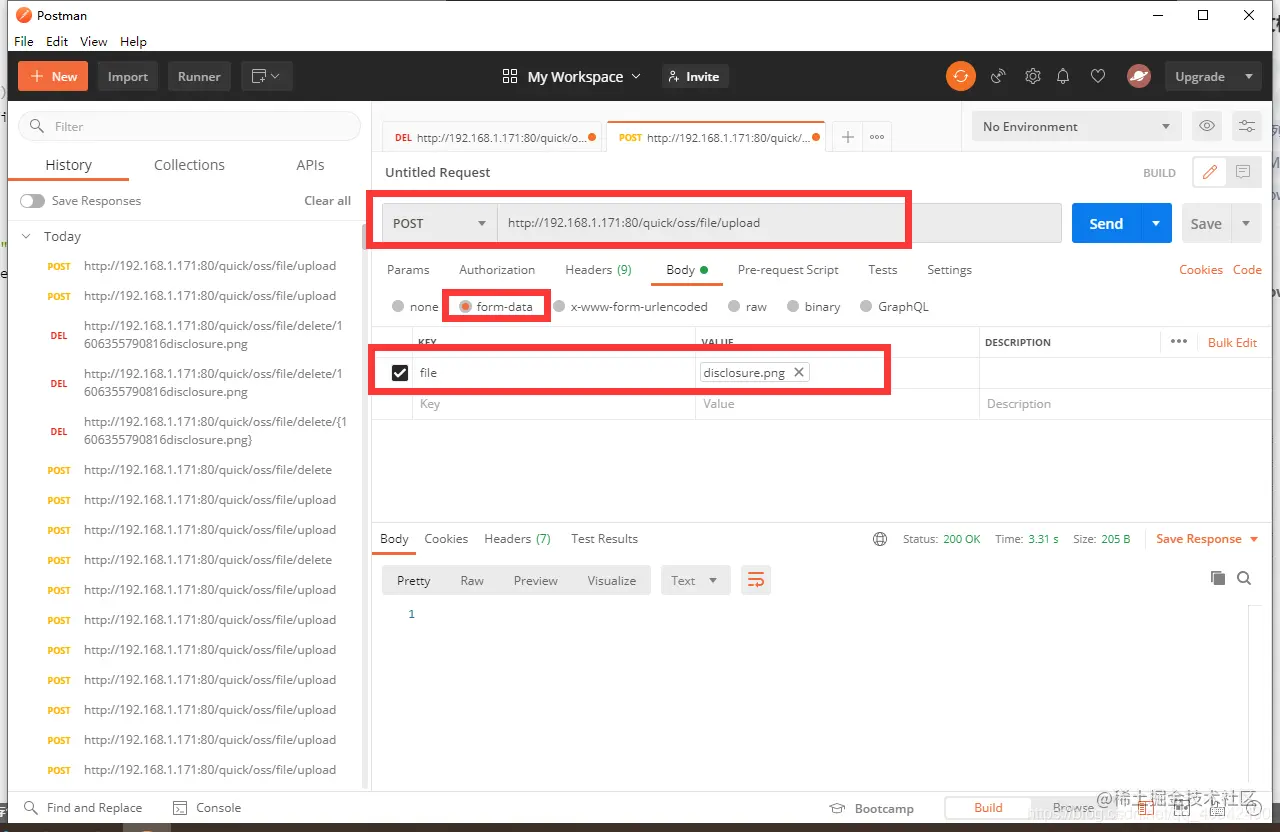Screen dimensions: 1280x832
Task: Click the Invite button
Action: pyautogui.click(x=695, y=76)
